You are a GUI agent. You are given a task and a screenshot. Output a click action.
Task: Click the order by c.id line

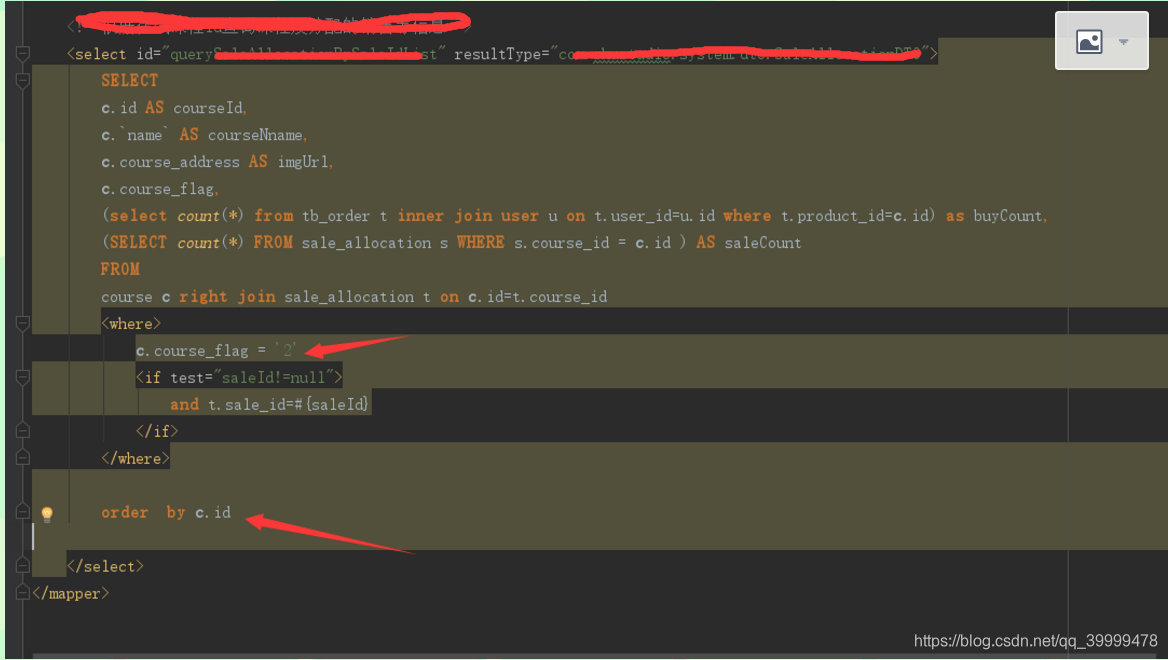tap(165, 512)
